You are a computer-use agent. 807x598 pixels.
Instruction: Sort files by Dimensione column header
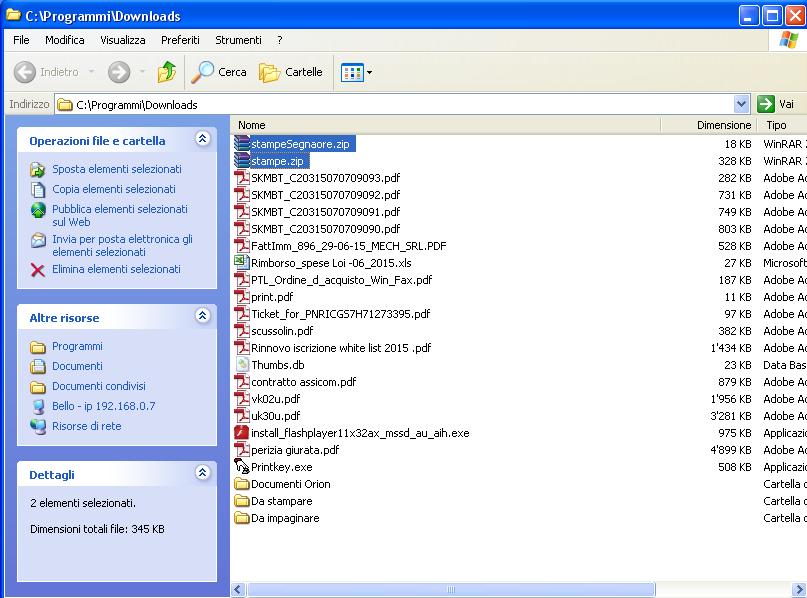click(x=723, y=125)
